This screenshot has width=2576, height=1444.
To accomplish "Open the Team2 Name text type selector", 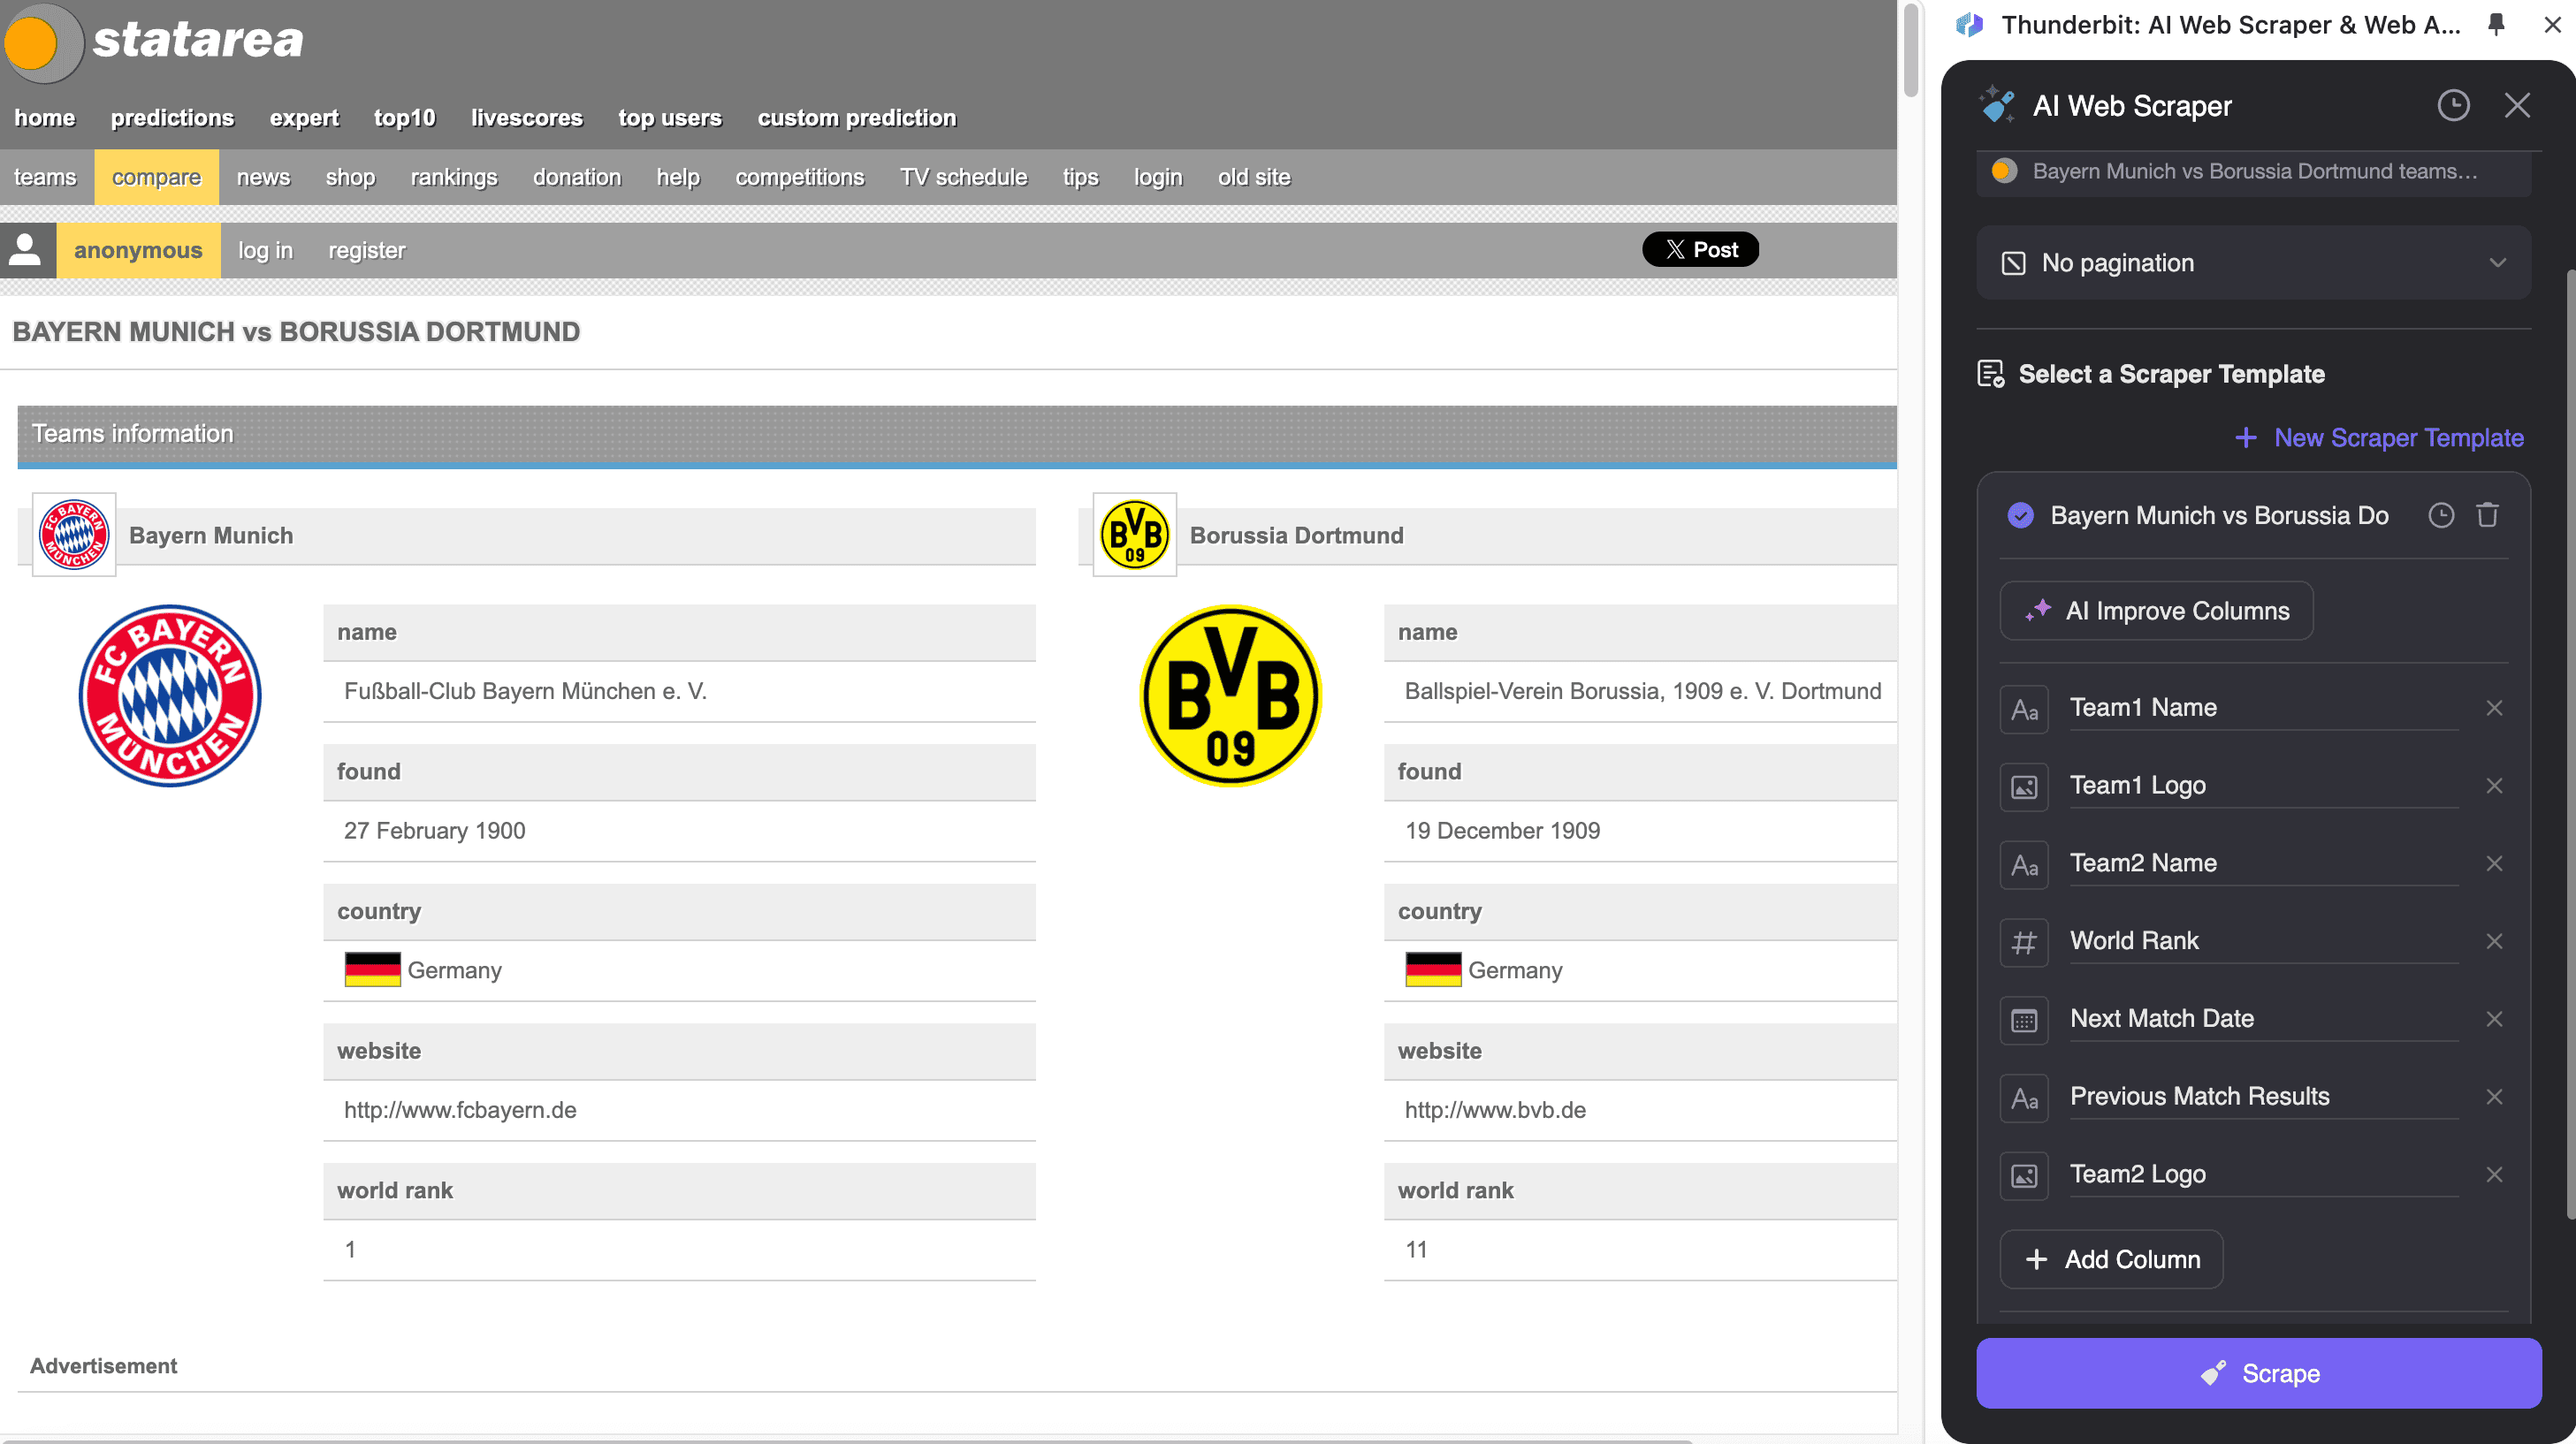I will point(2024,864).
